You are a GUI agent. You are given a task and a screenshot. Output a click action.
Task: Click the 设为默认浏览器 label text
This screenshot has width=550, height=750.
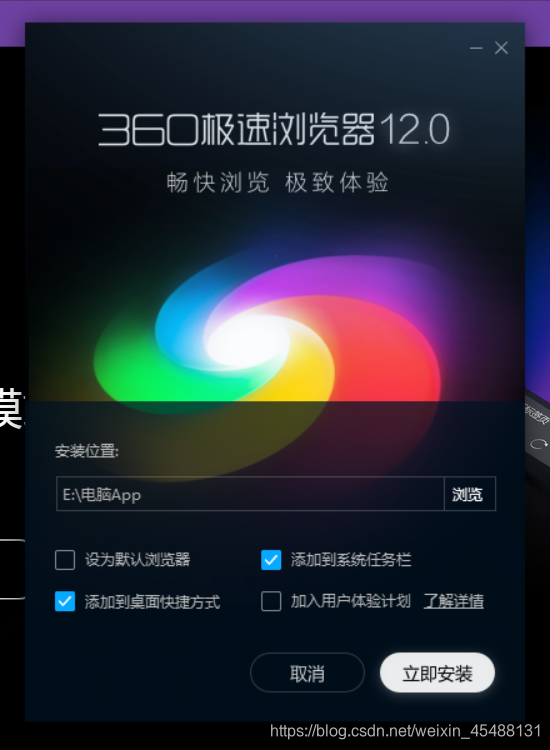(x=138, y=560)
